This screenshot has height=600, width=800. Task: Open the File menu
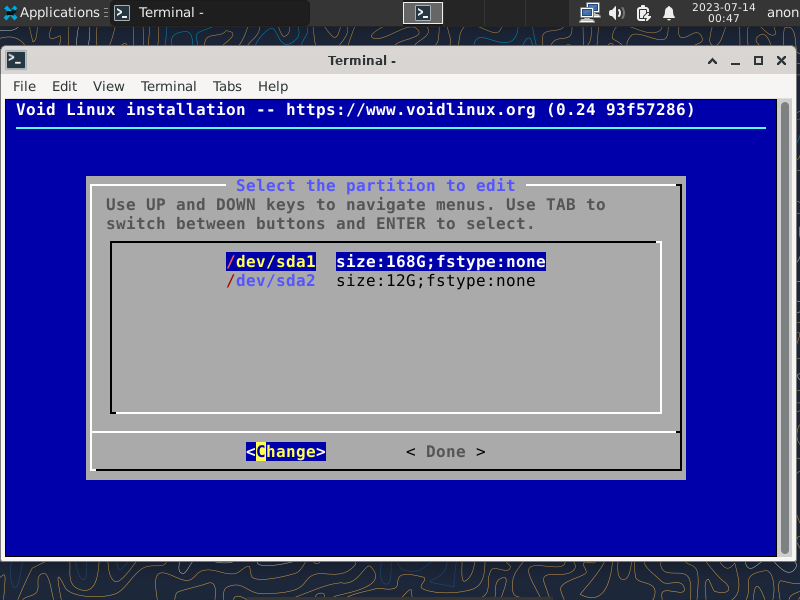24,86
